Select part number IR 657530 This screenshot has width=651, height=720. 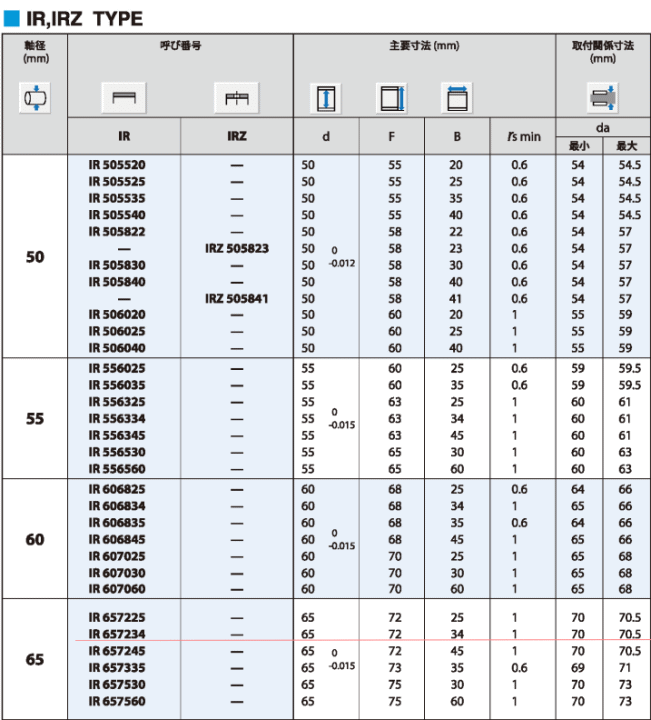click(x=117, y=685)
